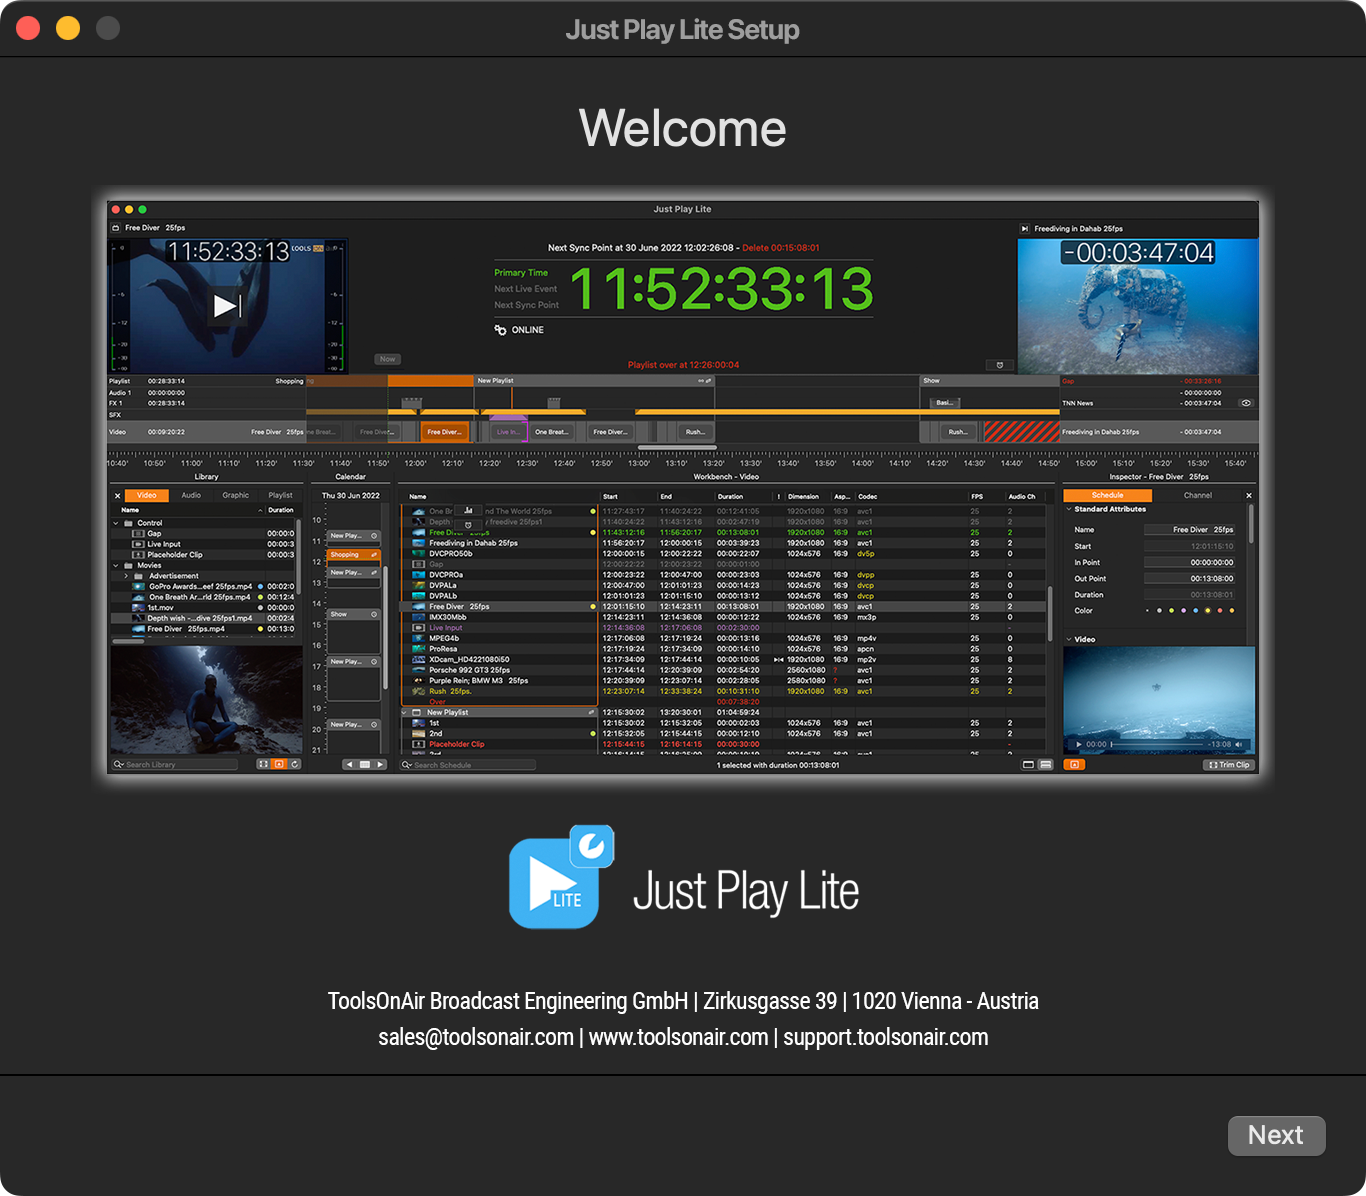Click the magnifier icon in Search Library
This screenshot has height=1196, width=1366.
[119, 765]
